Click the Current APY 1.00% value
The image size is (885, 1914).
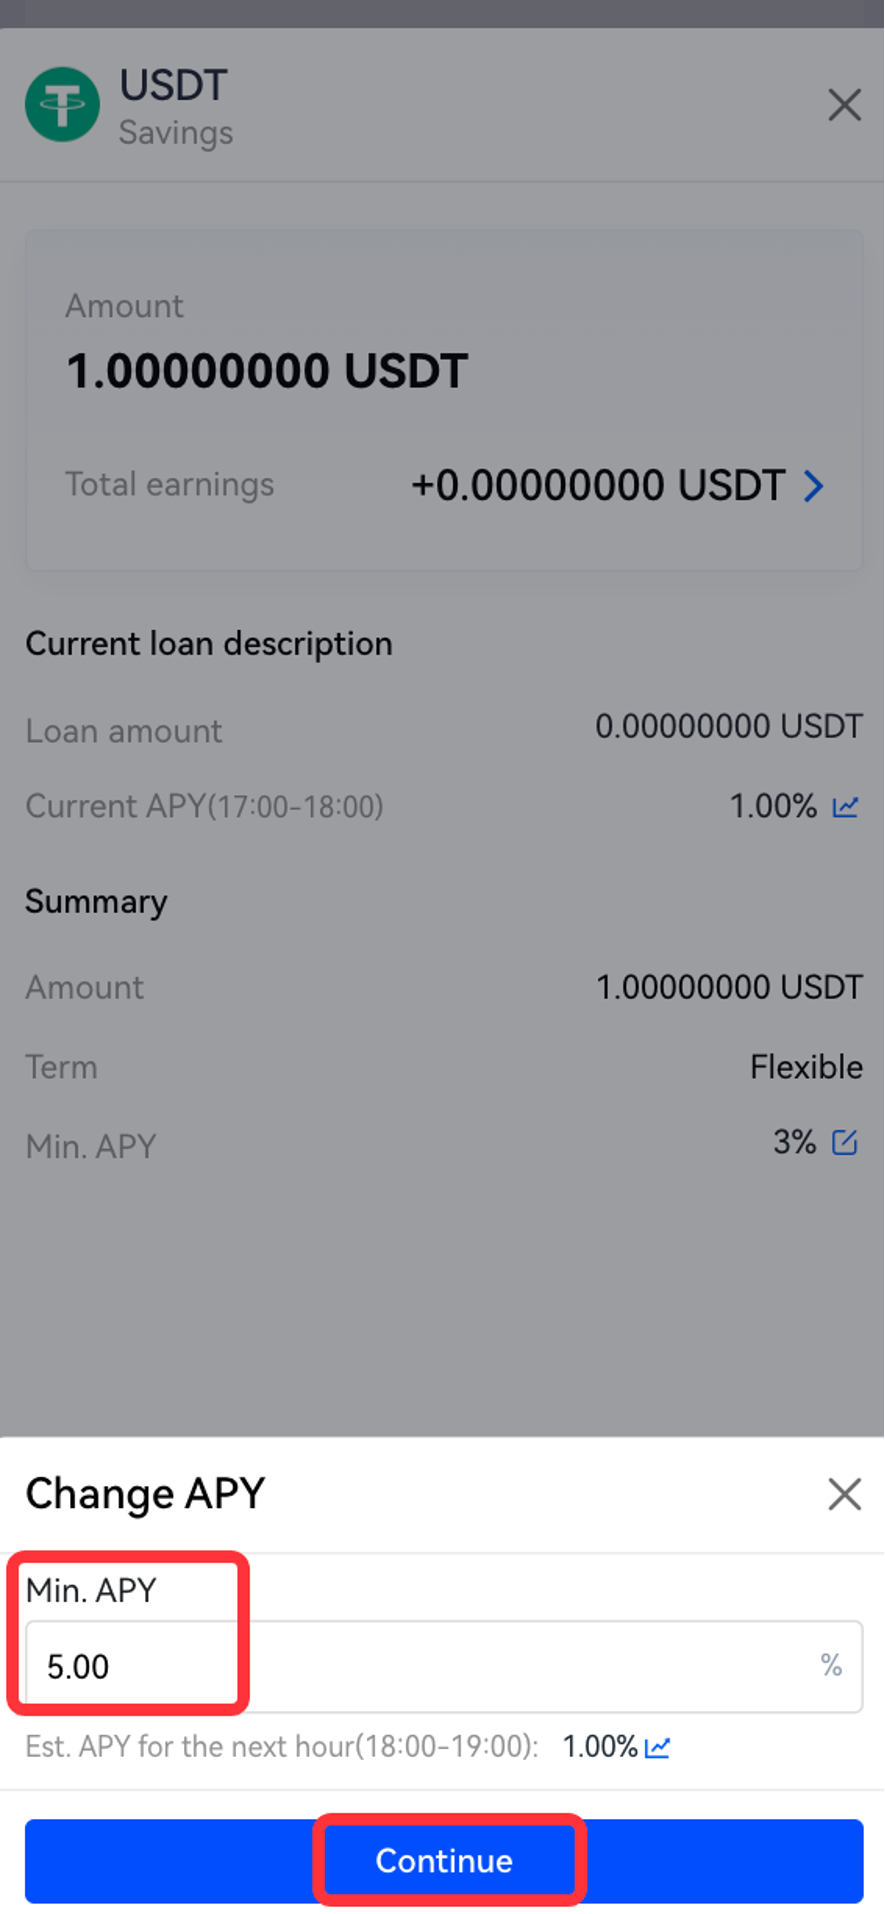773,806
